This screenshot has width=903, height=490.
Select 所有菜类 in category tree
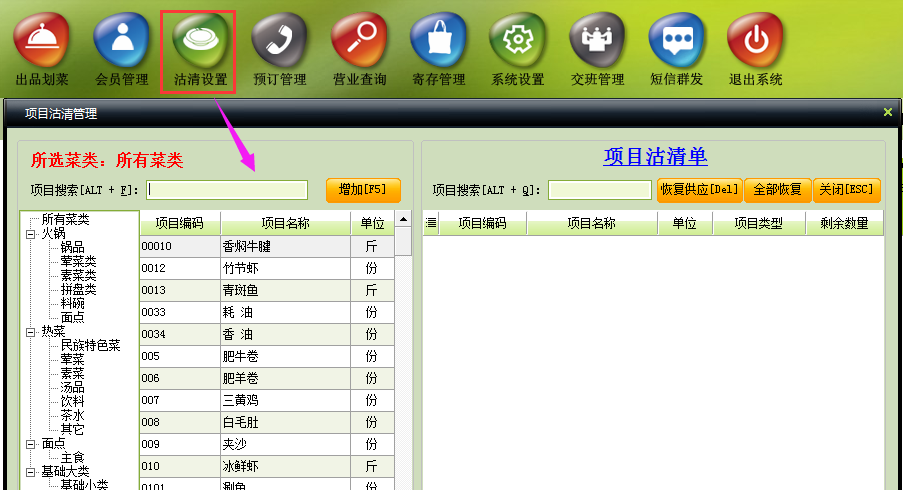pos(65,219)
